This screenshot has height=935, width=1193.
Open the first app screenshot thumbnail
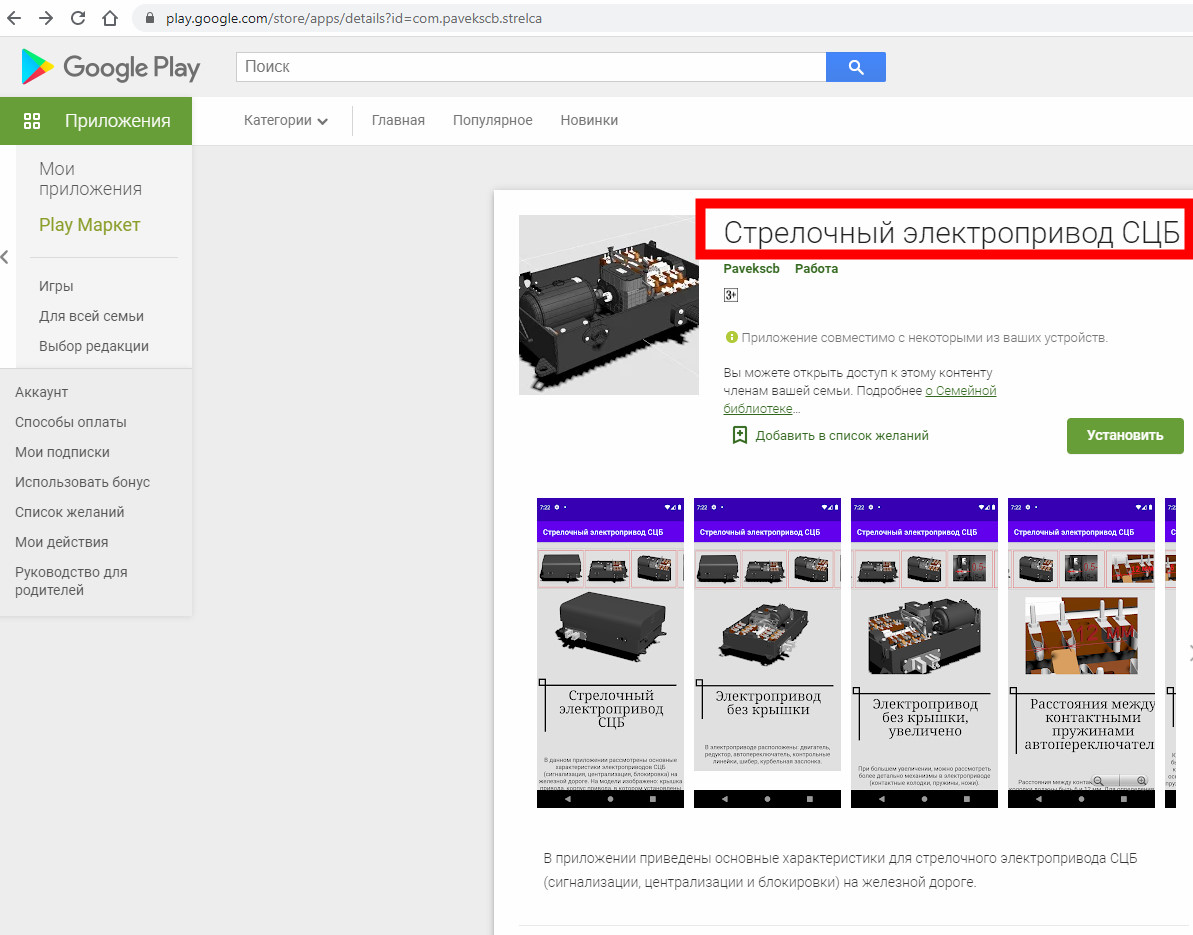pos(610,652)
